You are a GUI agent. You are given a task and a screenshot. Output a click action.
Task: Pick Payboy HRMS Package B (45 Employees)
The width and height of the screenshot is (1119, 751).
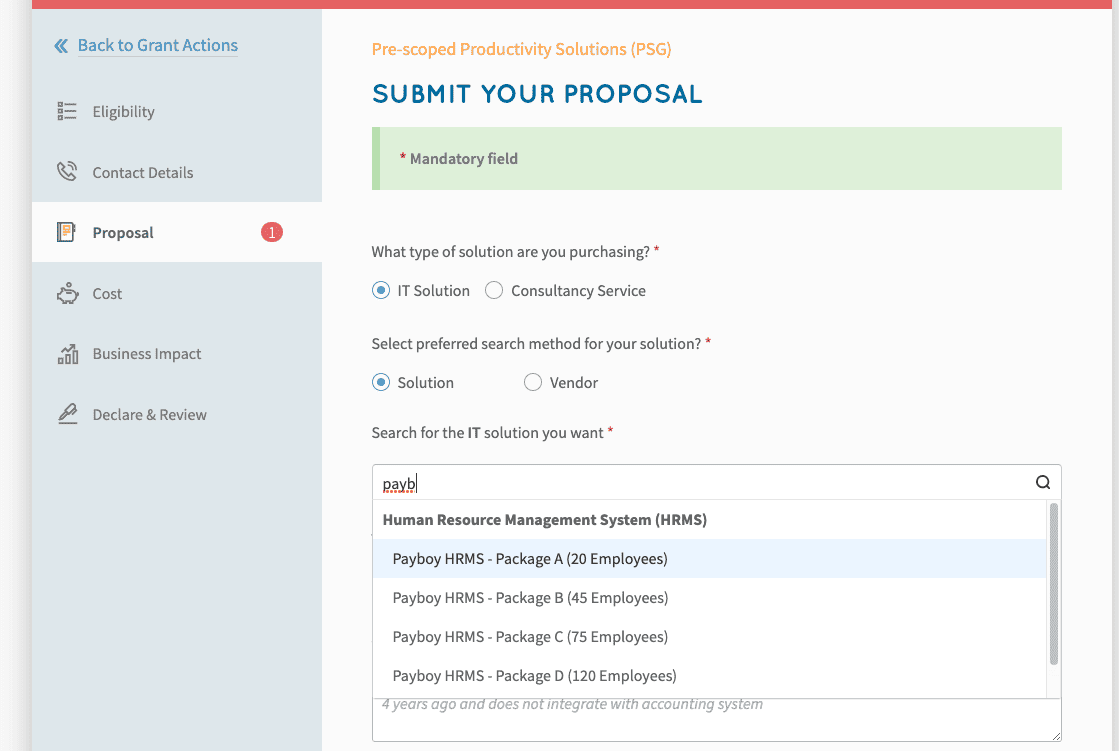tap(530, 598)
